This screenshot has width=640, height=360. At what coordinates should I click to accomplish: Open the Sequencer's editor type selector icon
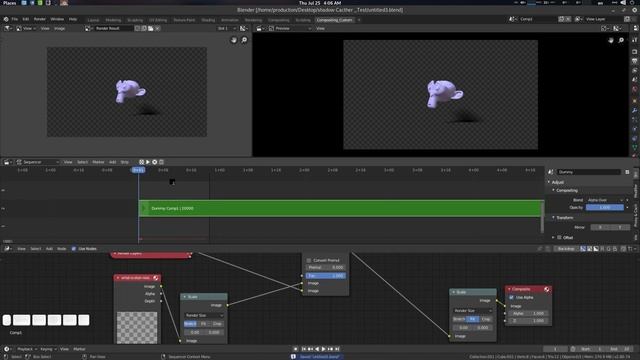pos(8,162)
